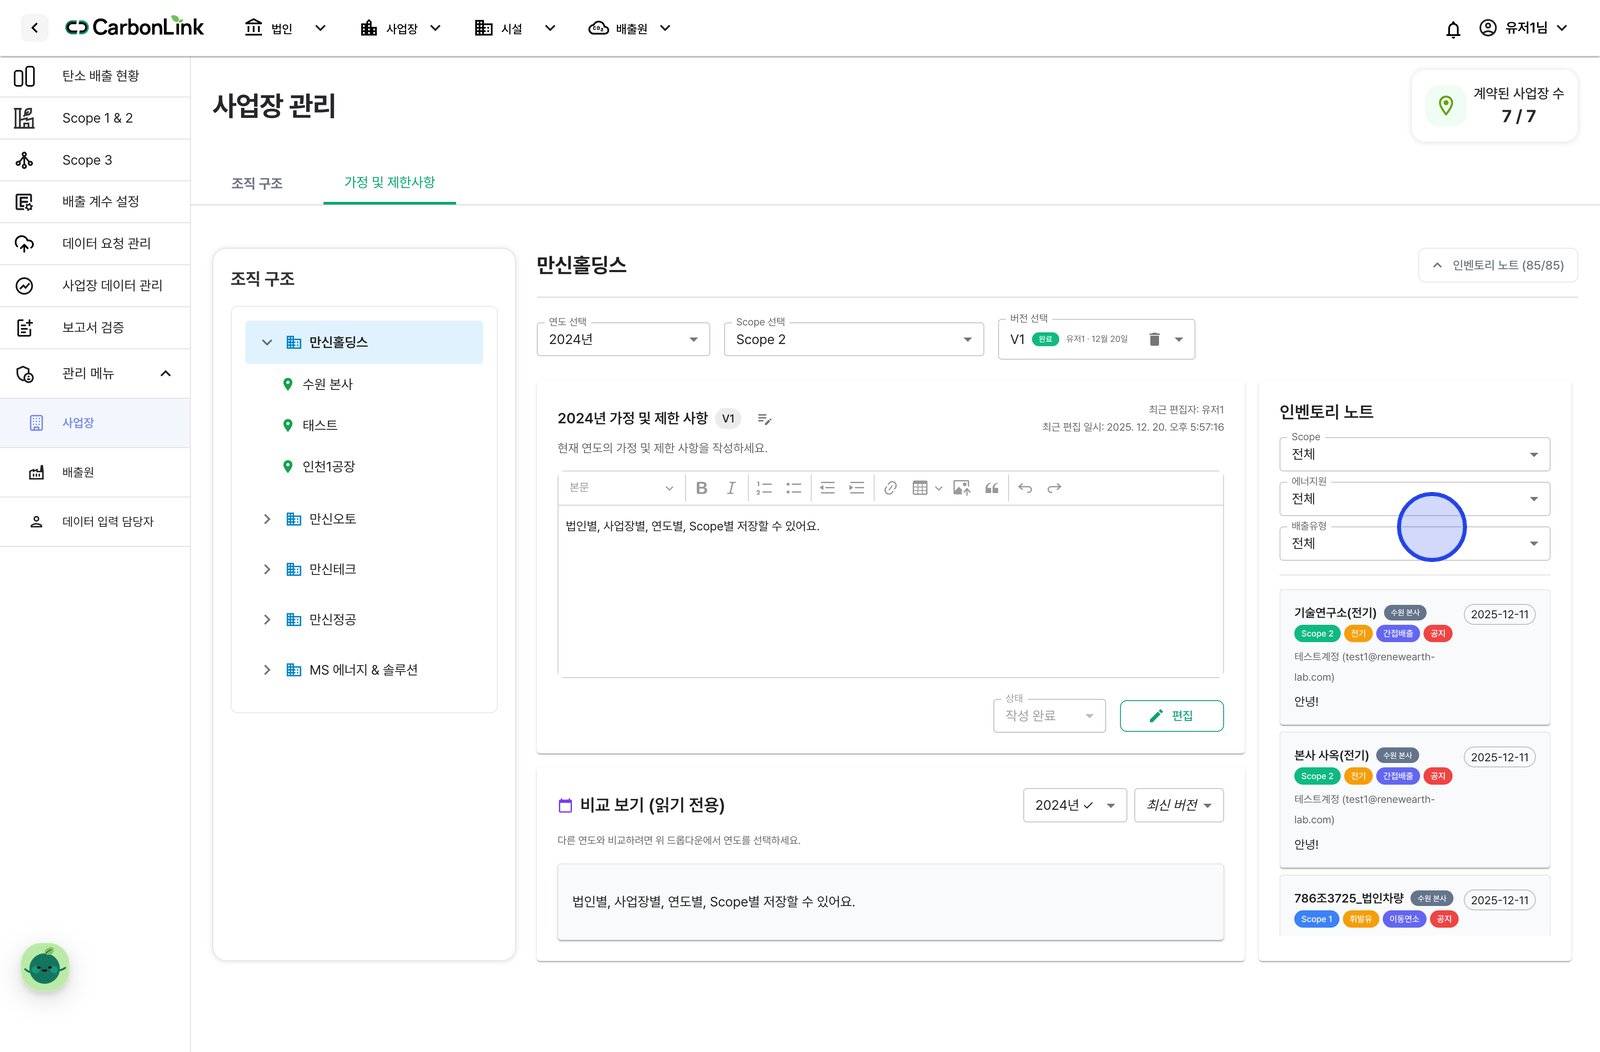The width and height of the screenshot is (1600, 1052).
Task: Open the Scope 선택 dropdown showing Scope 2
Action: click(x=854, y=339)
